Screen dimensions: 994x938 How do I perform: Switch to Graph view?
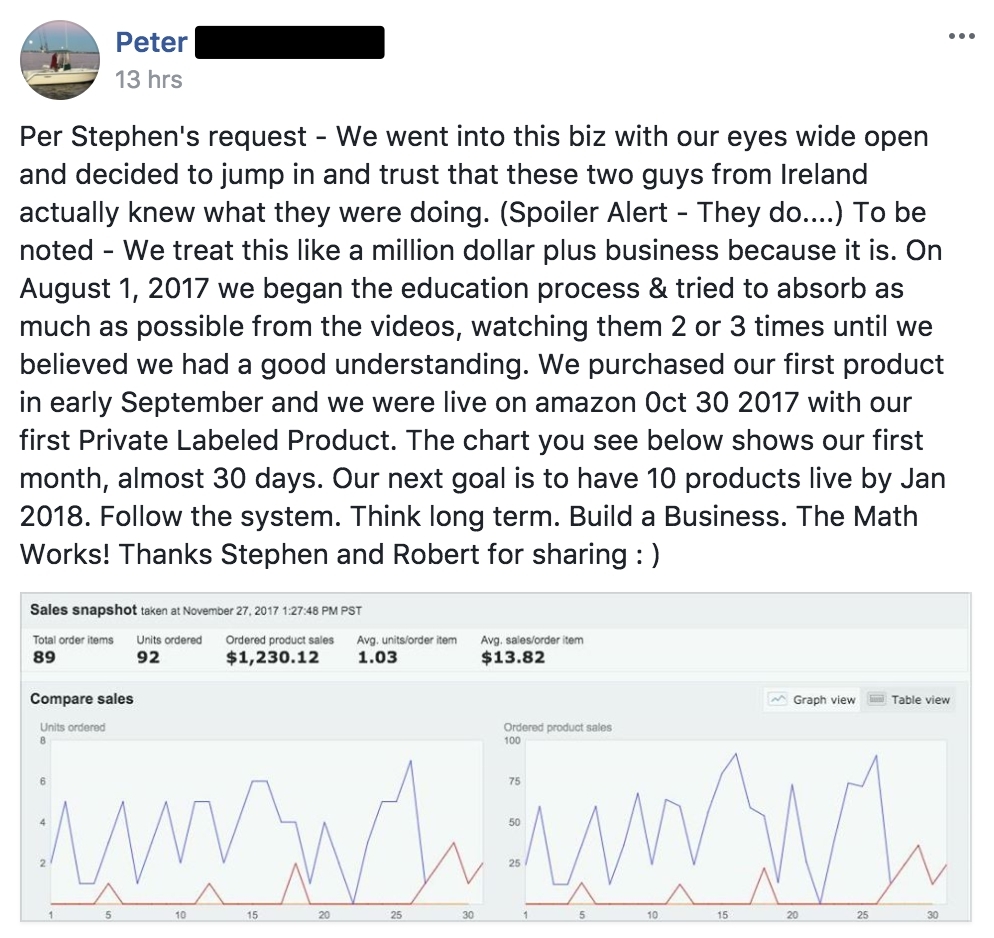[x=812, y=700]
